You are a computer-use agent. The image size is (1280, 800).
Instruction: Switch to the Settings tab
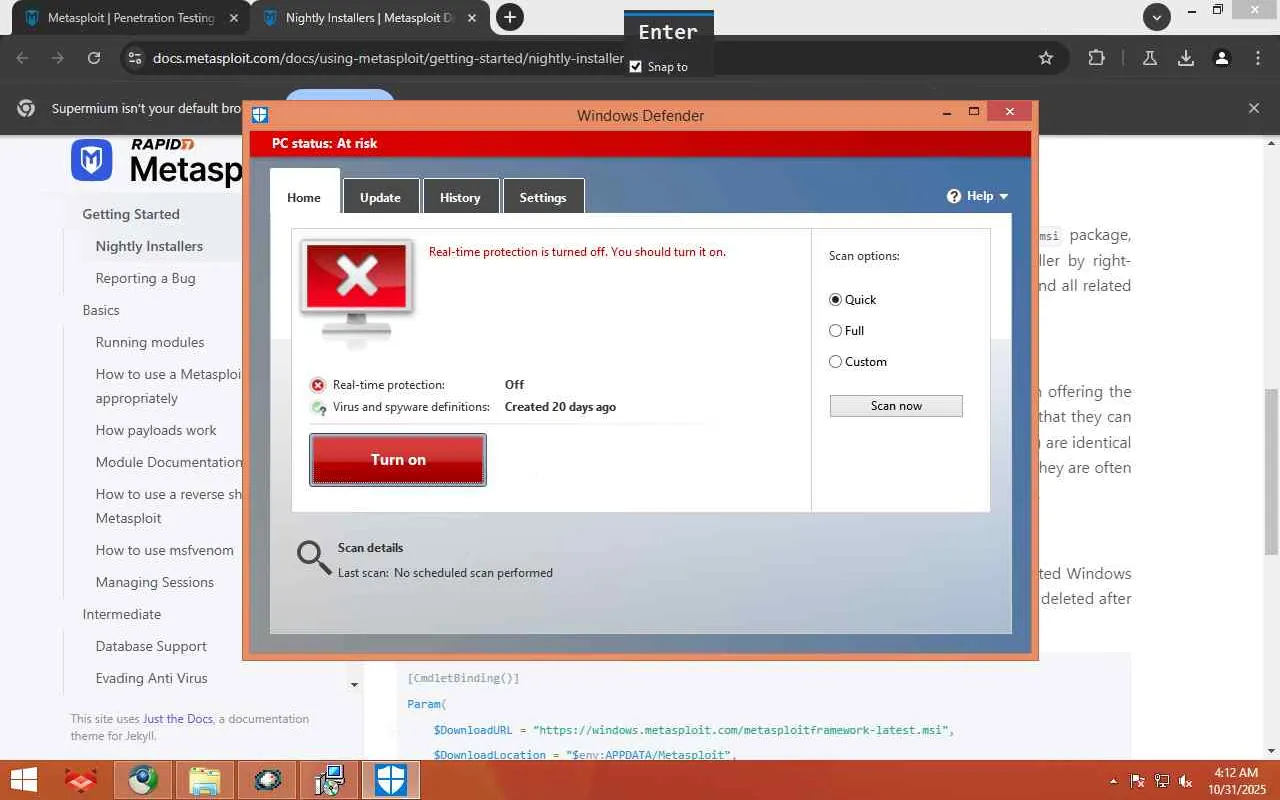coord(543,197)
